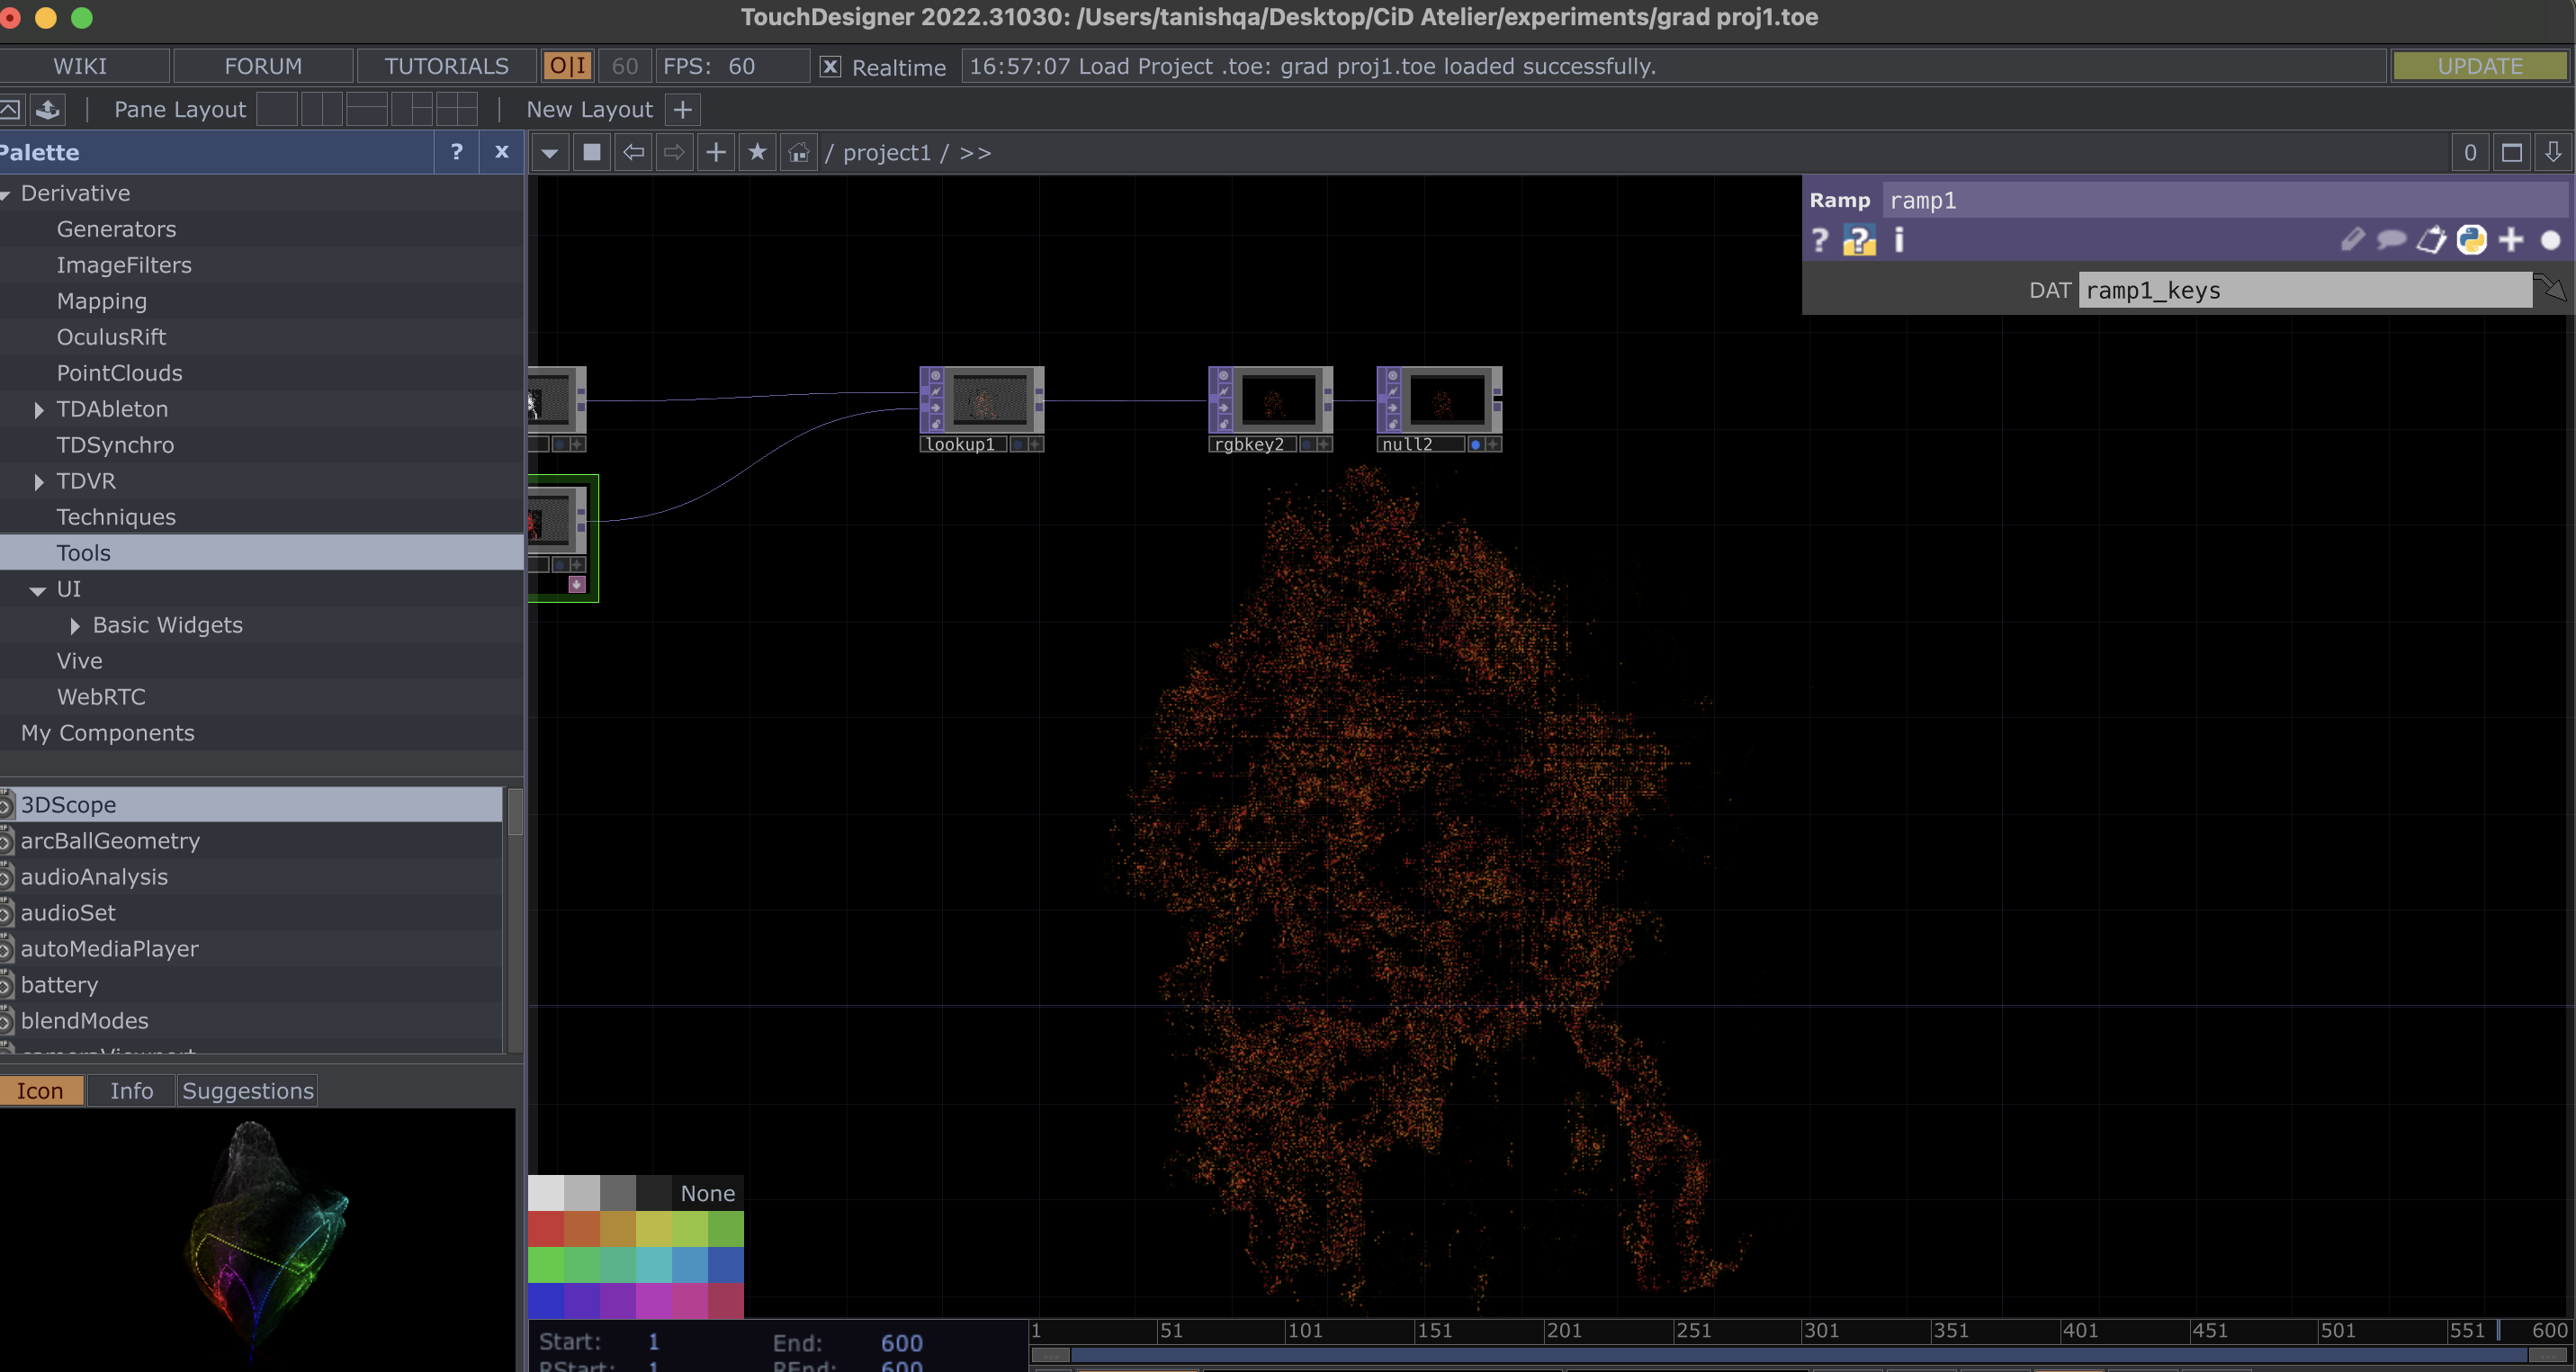Open operator help question mark for ramp1

click(1820, 240)
